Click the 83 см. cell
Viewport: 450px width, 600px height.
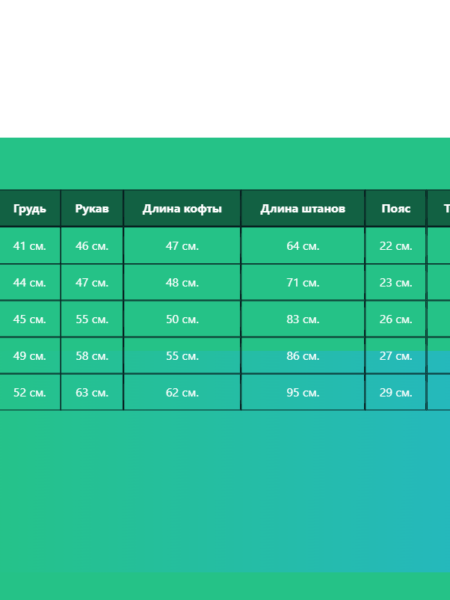click(x=303, y=319)
